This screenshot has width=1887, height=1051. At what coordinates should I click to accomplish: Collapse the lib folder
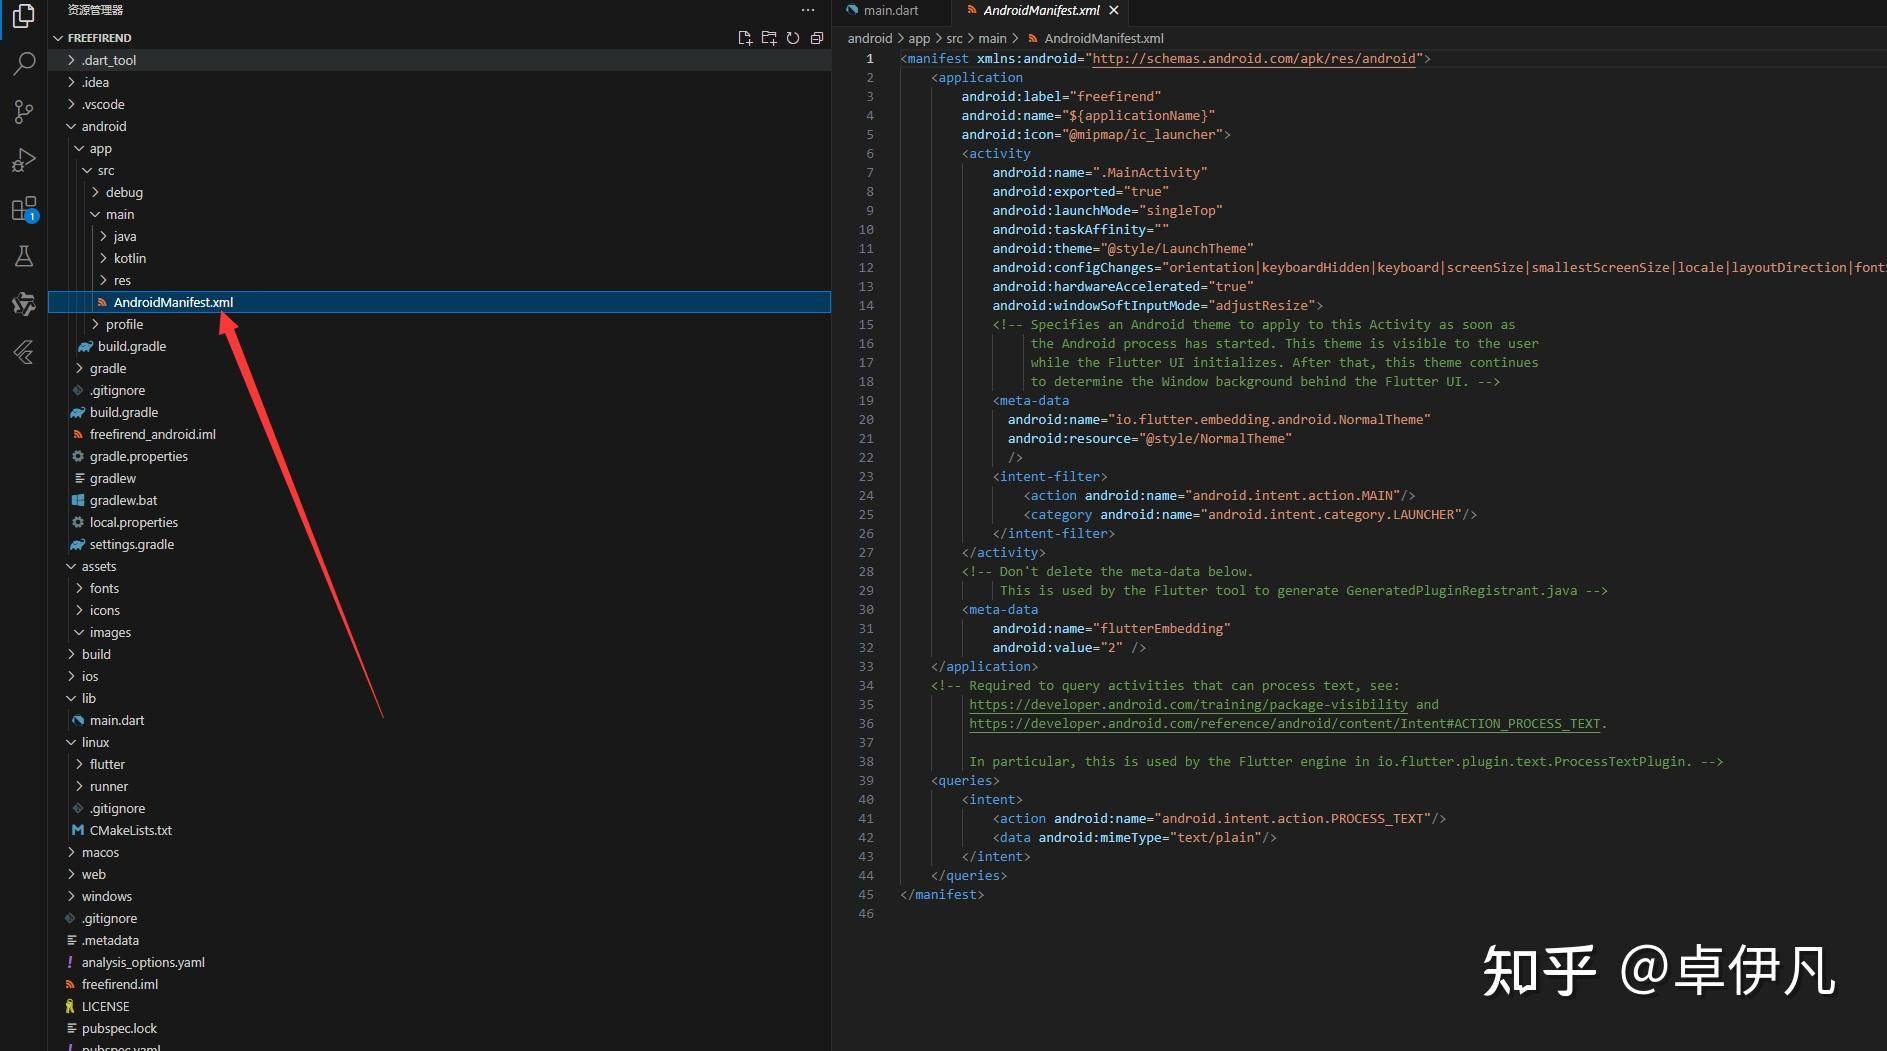click(x=440, y=698)
